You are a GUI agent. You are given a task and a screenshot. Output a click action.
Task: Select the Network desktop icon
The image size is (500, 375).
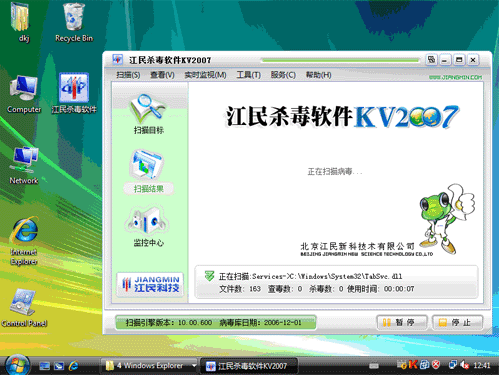click(x=24, y=165)
